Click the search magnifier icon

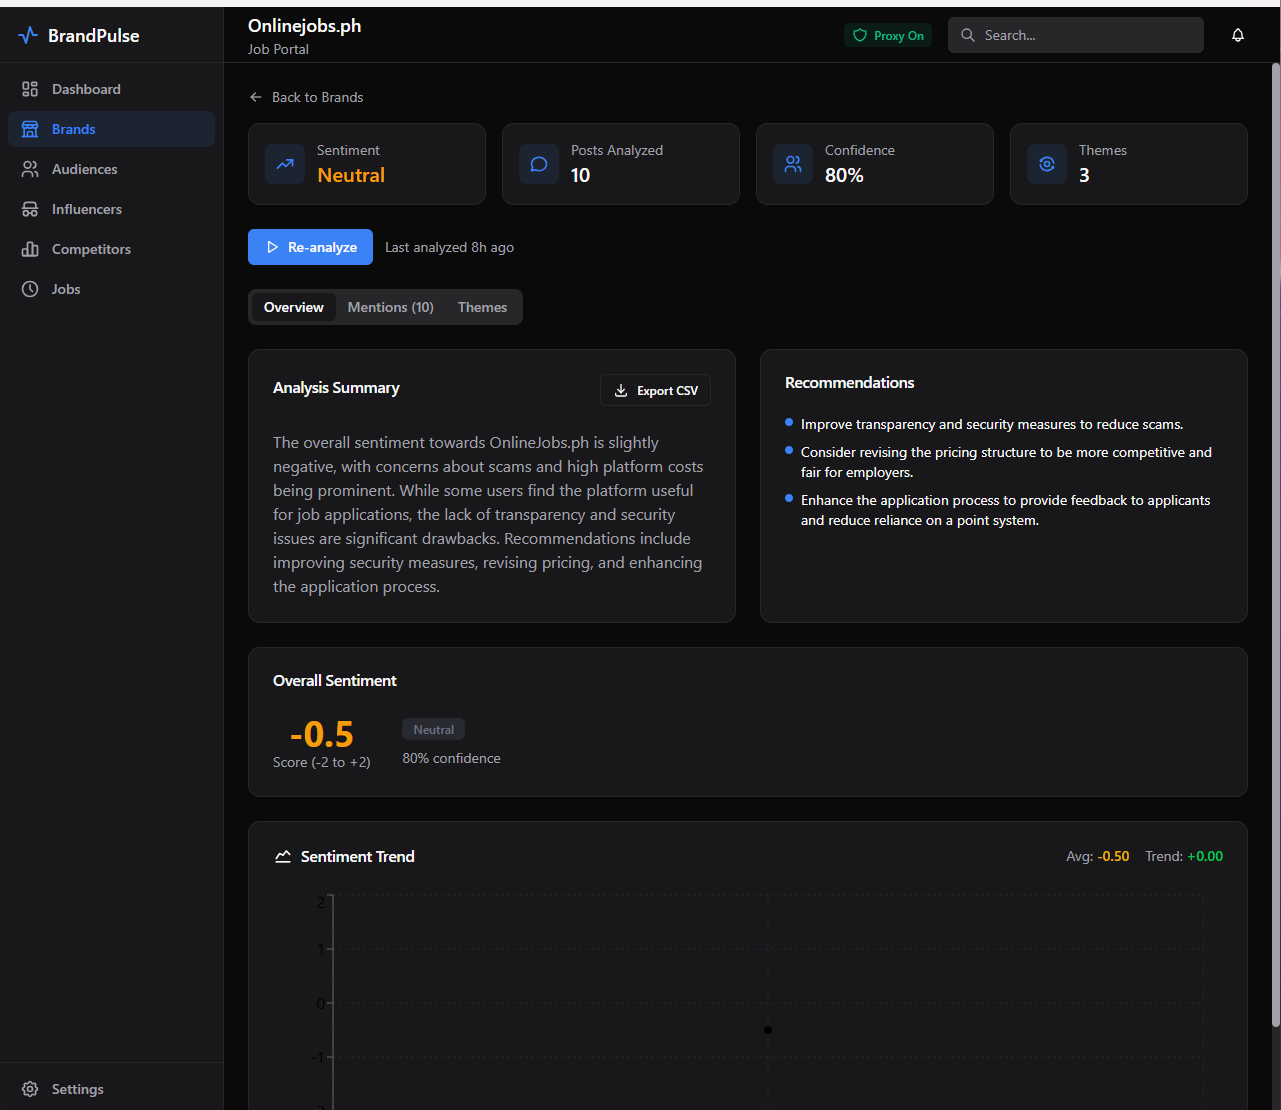(968, 35)
